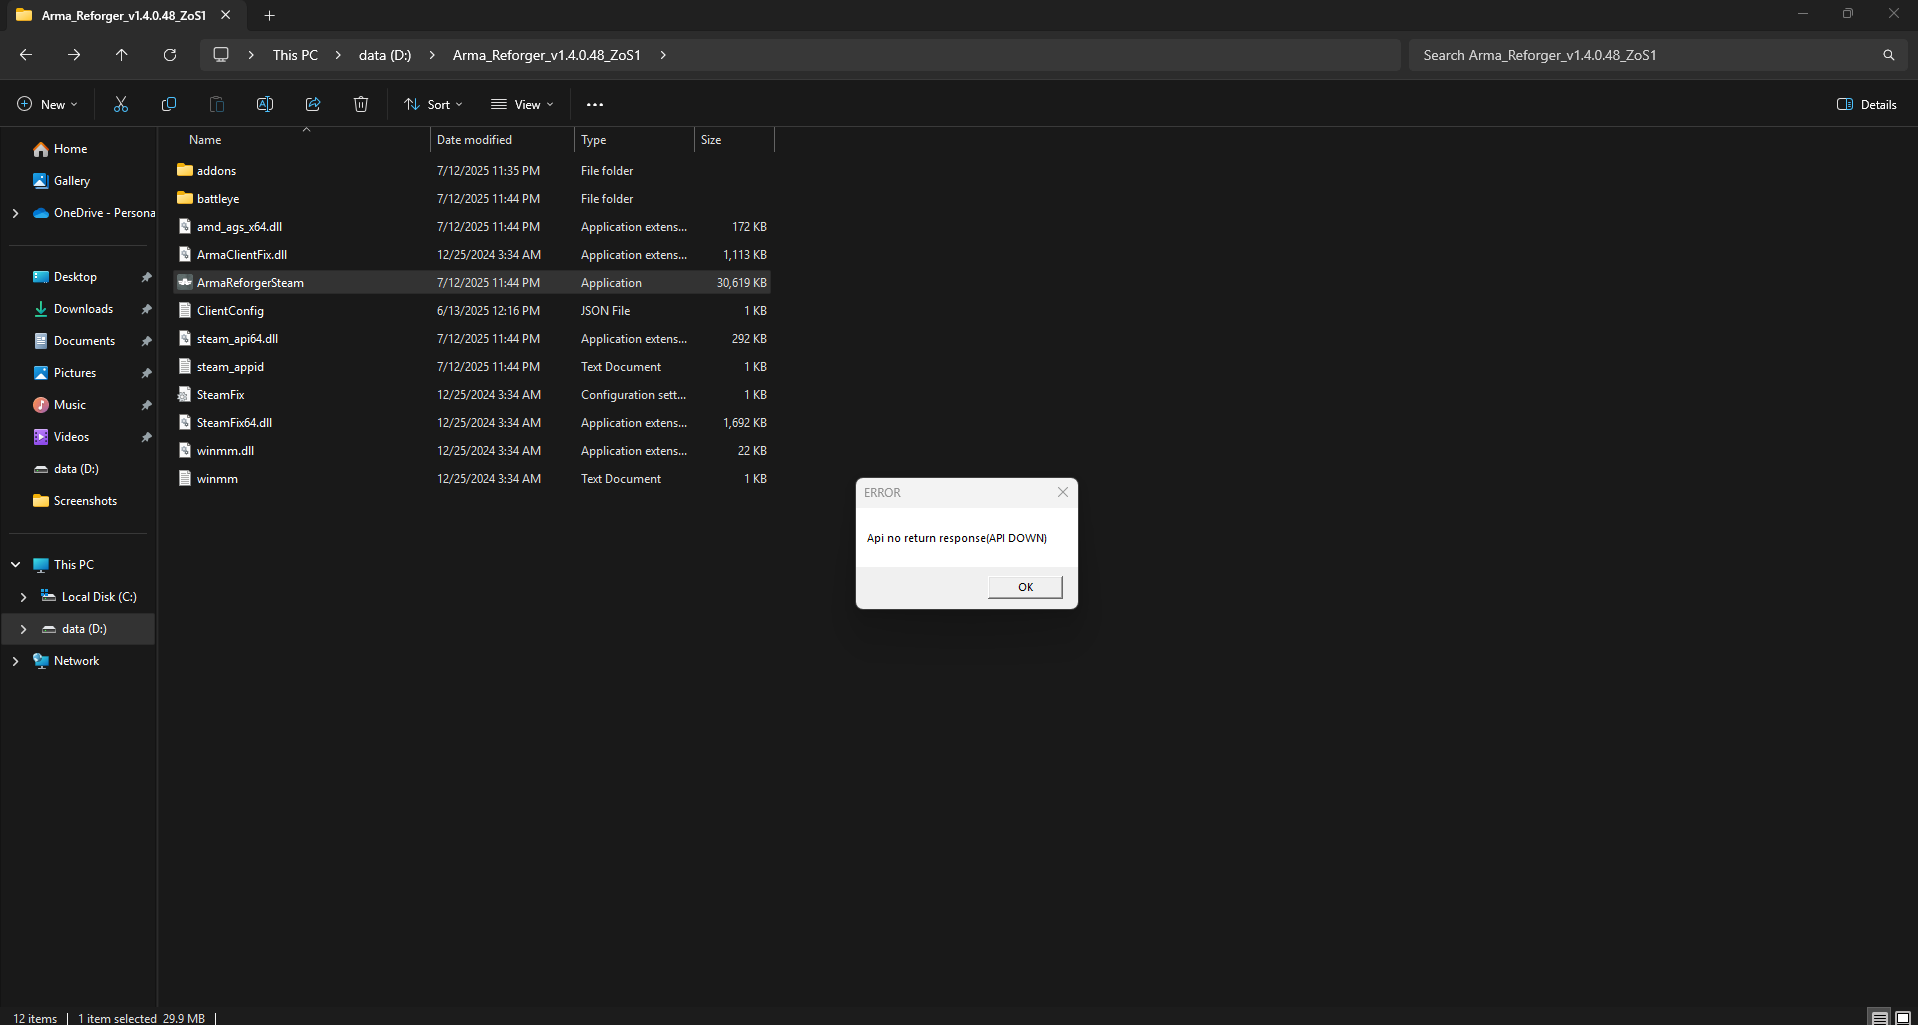The image size is (1918, 1025).
Task: Go up one folder level arrow
Action: tap(122, 55)
